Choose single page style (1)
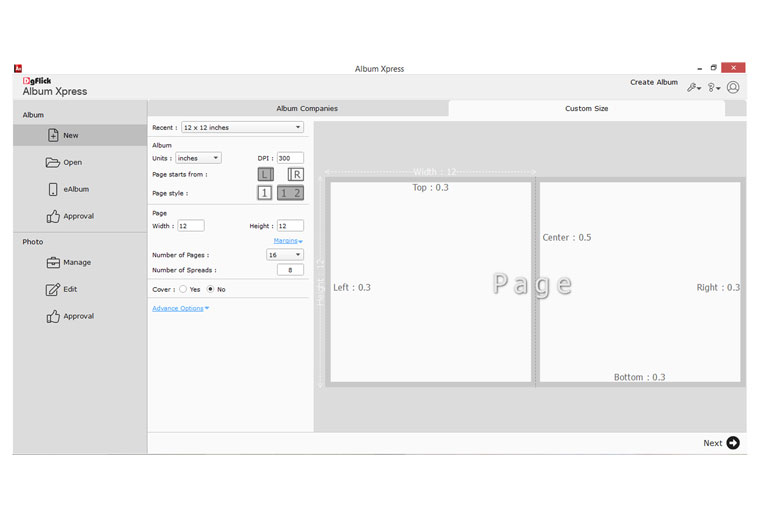760x520 pixels. (x=264, y=193)
